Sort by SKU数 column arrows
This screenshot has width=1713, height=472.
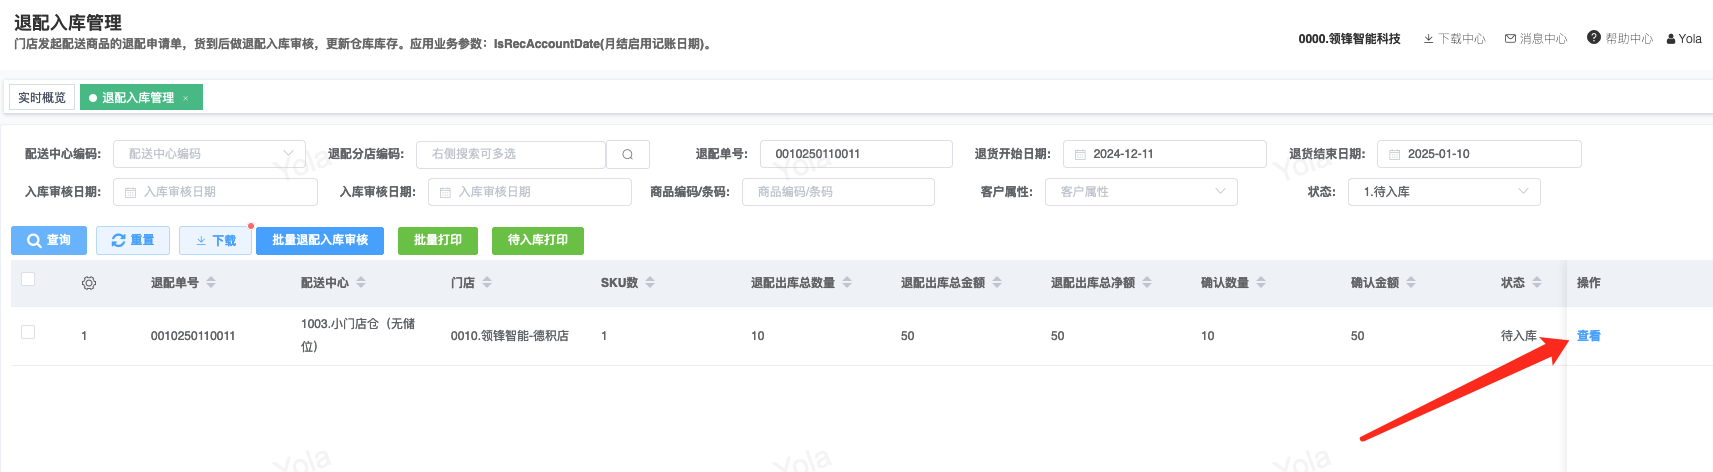click(650, 283)
